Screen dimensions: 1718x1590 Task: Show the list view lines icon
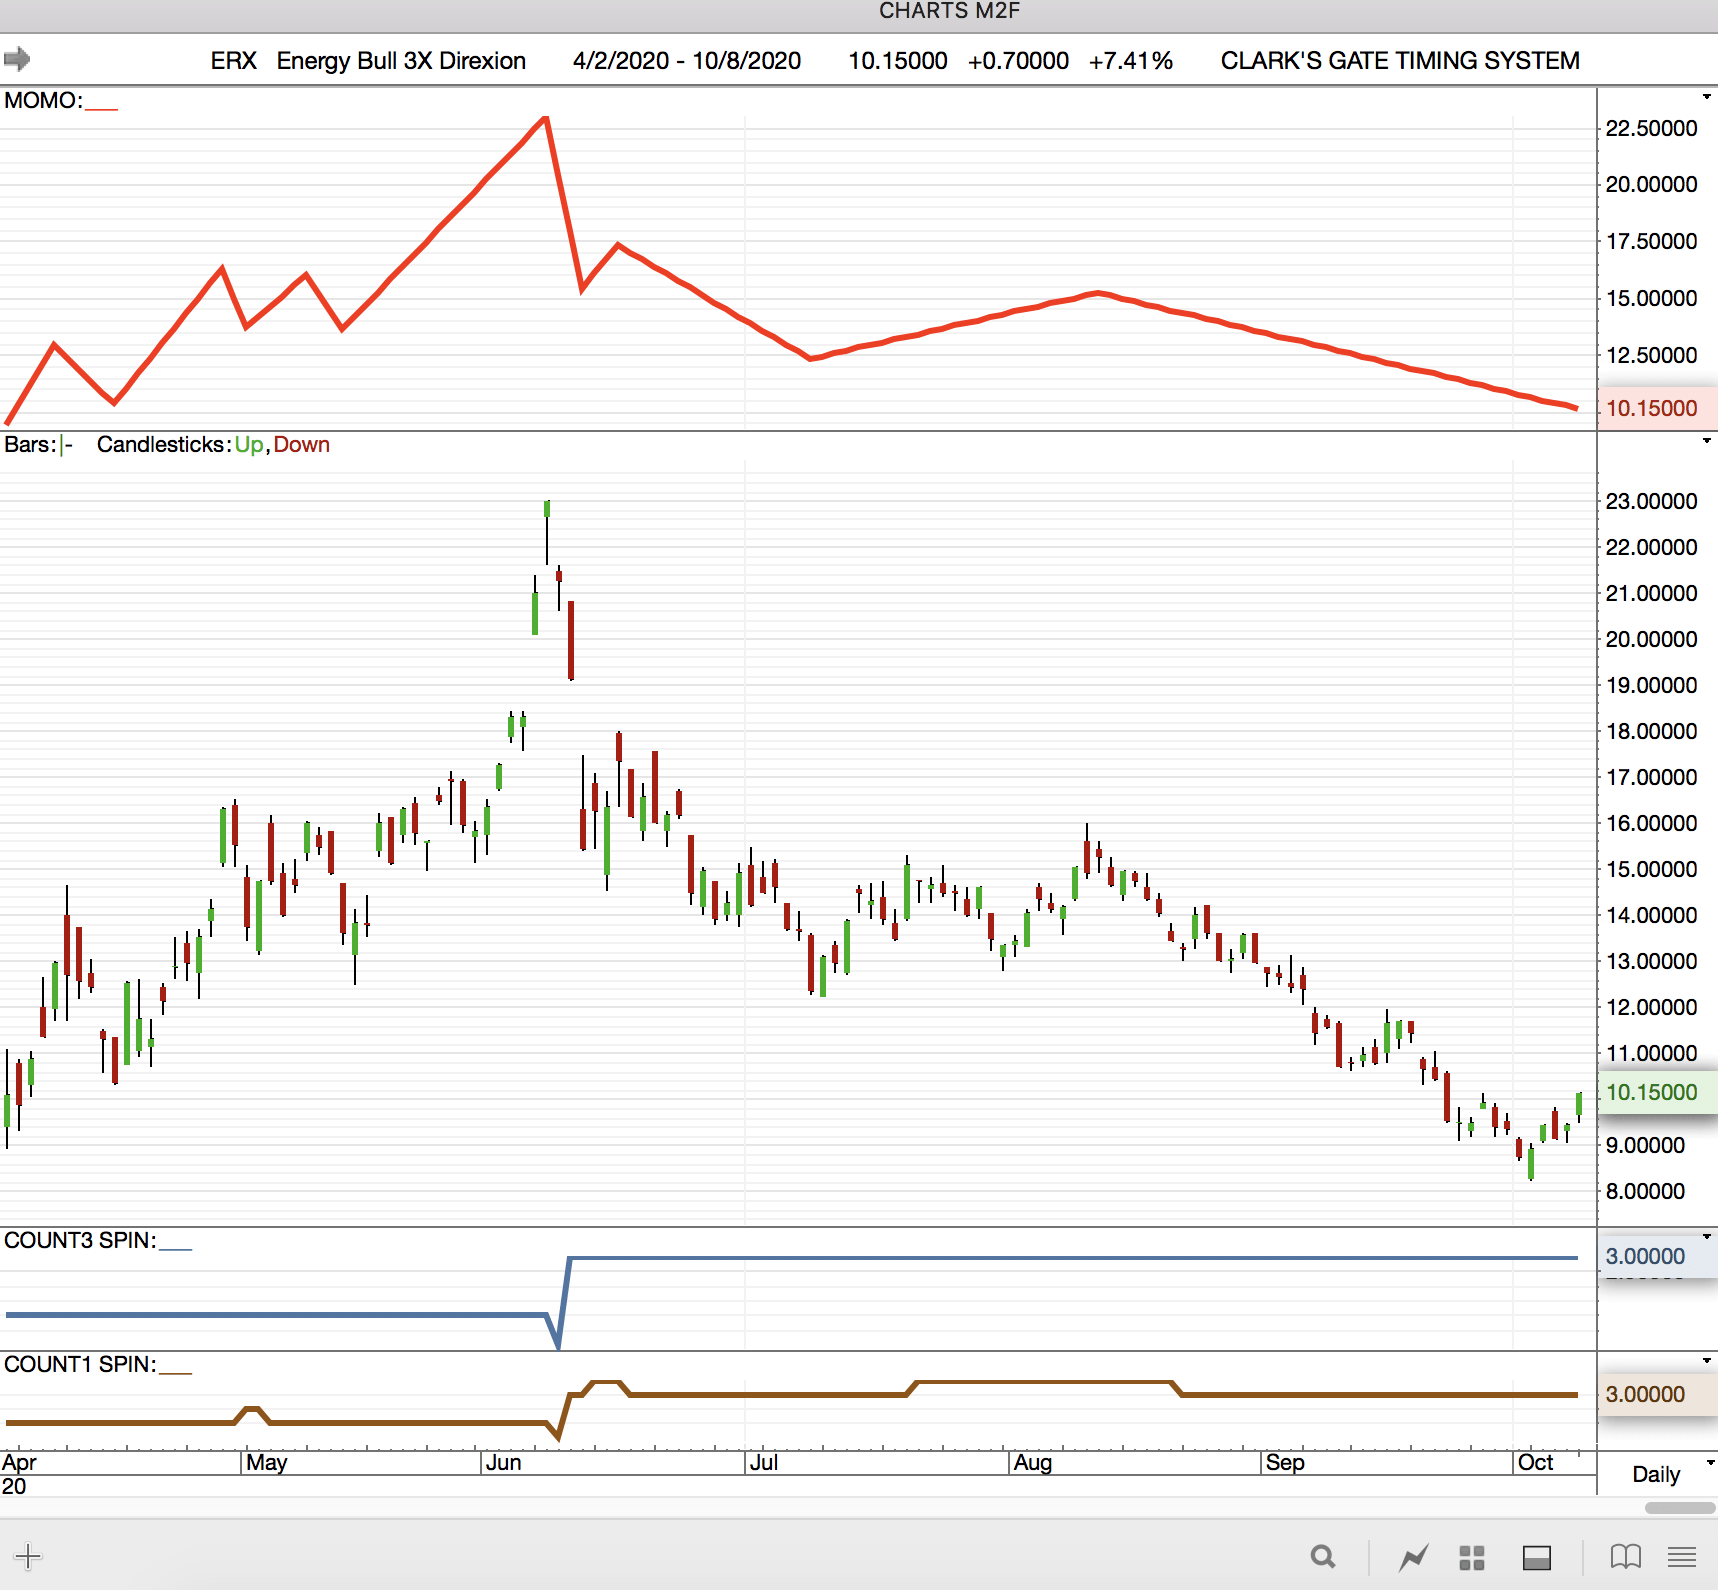coord(1682,1557)
